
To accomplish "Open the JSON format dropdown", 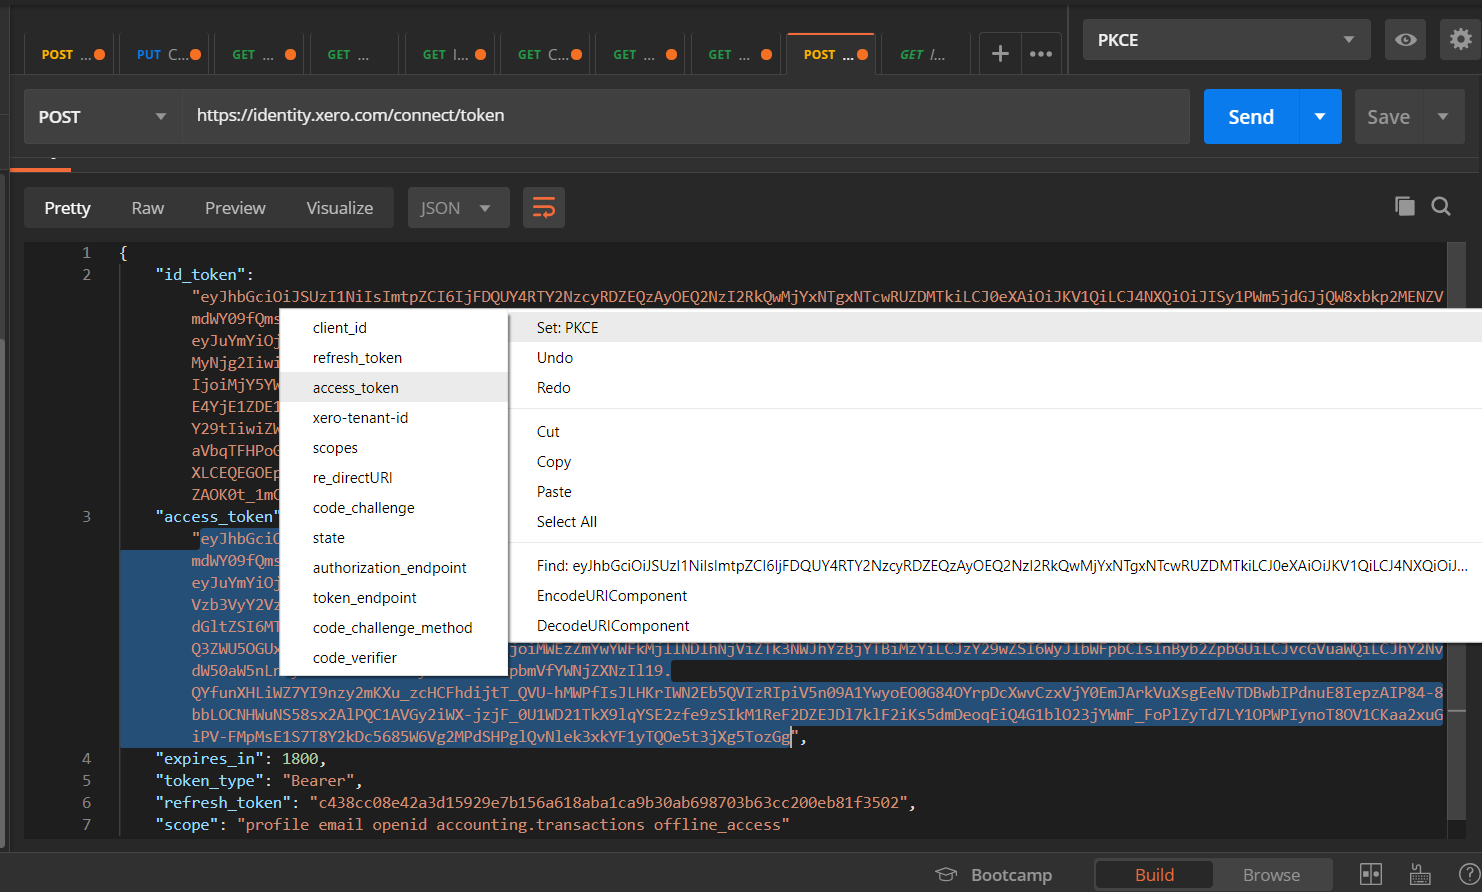I will pyautogui.click(x=458, y=208).
